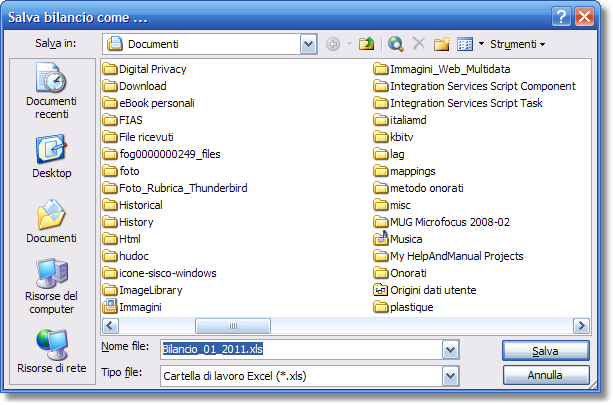Select the Origini dati utente folder
This screenshot has height=405, width=613.
point(425,290)
